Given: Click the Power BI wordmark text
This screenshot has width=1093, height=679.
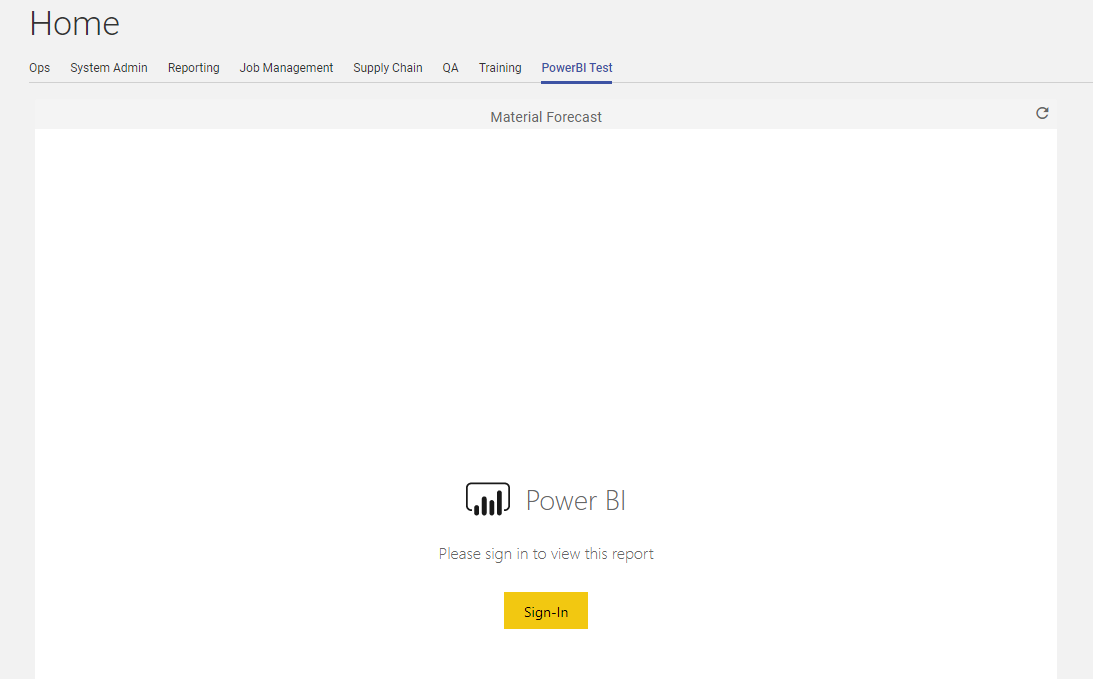Looking at the screenshot, I should click(576, 501).
